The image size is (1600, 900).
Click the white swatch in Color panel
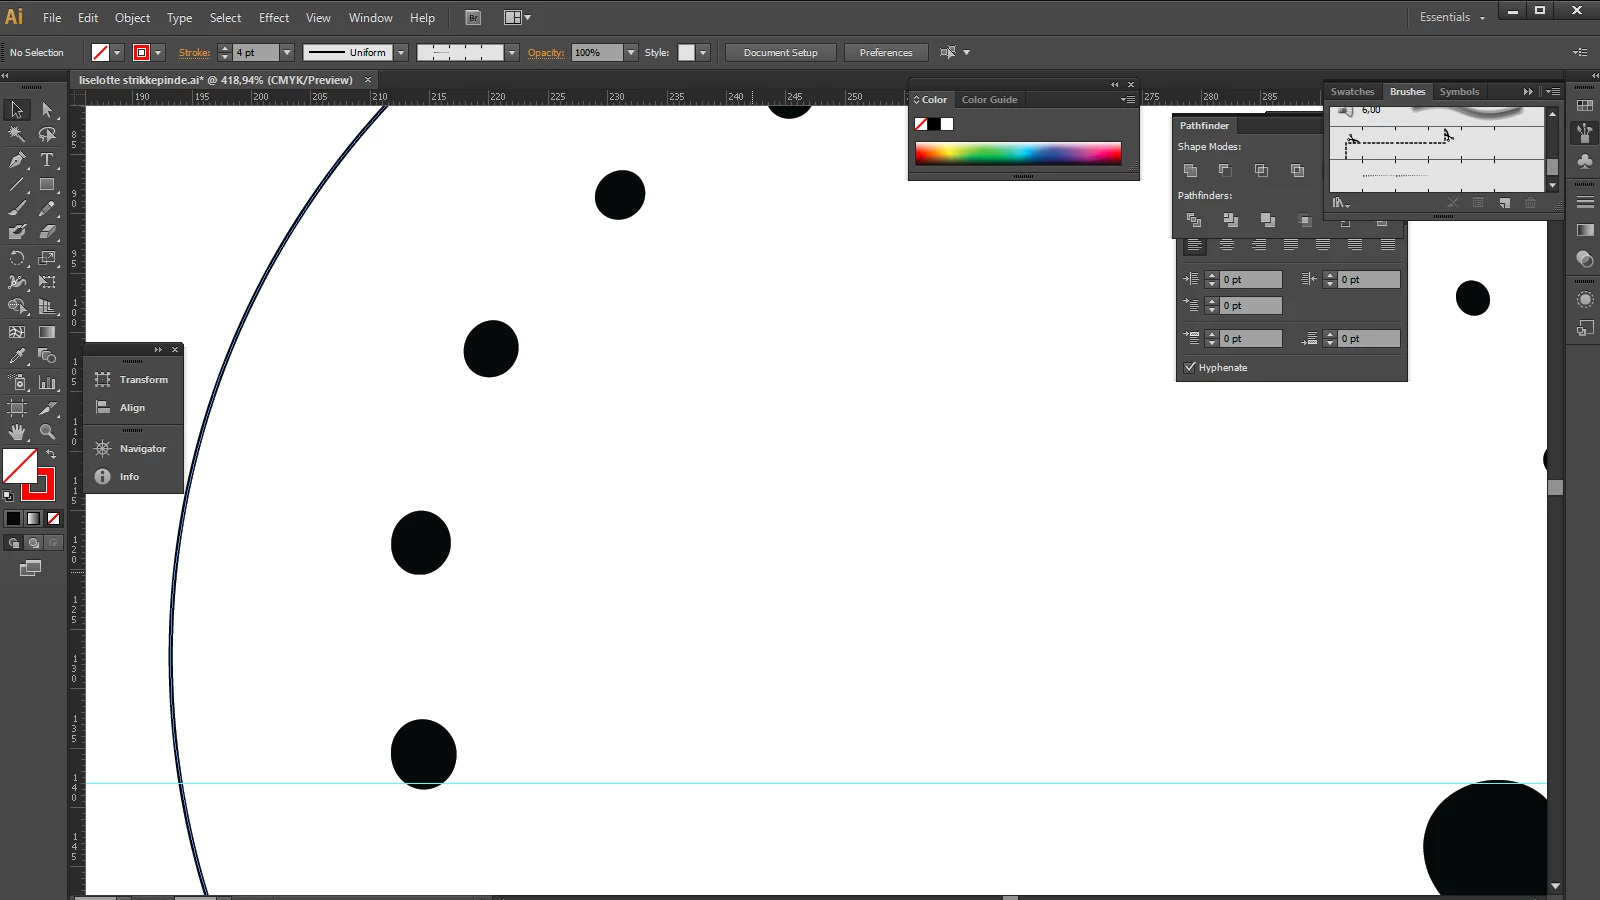tap(947, 124)
